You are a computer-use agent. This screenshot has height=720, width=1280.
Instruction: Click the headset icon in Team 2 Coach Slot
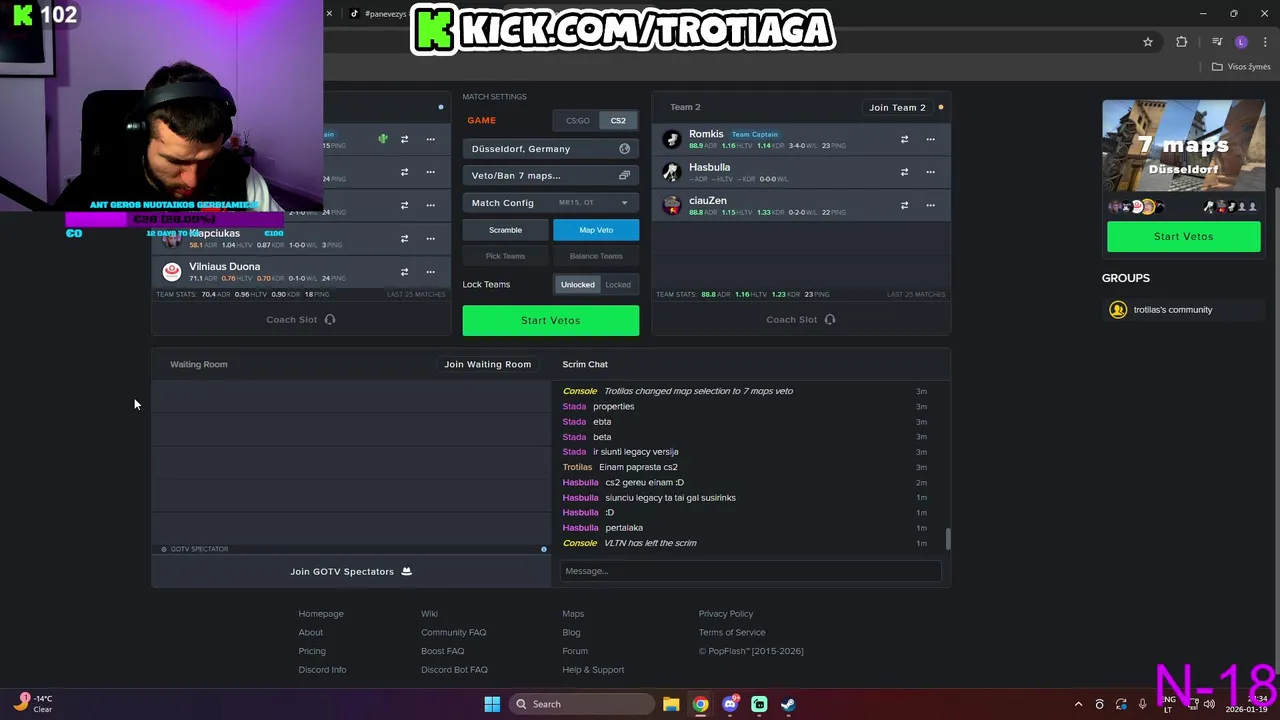pos(830,320)
